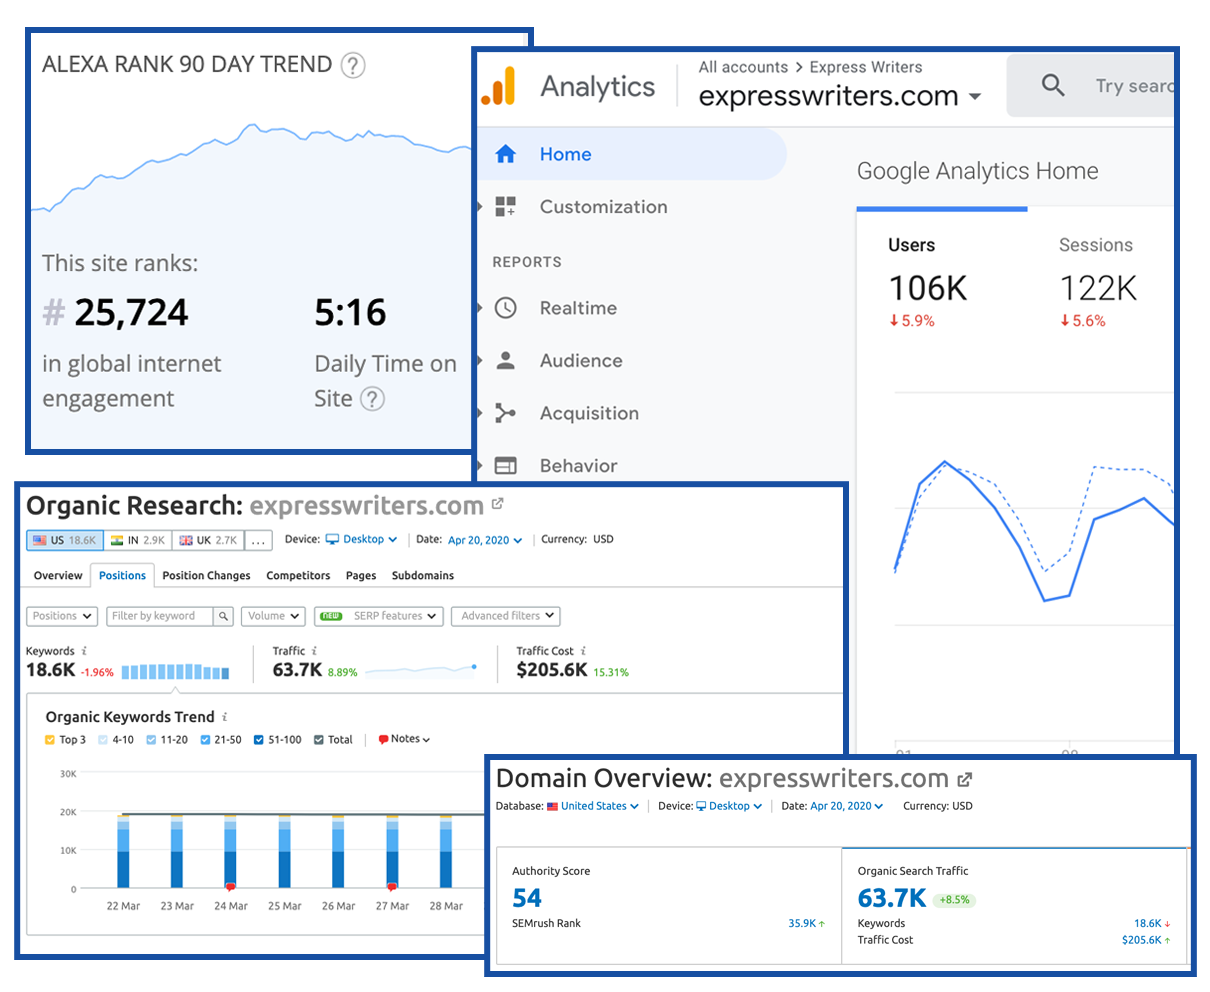Image resolution: width=1210 pixels, height=992 pixels.
Task: Open the Device dropdown in Organic Research
Action: 362,540
